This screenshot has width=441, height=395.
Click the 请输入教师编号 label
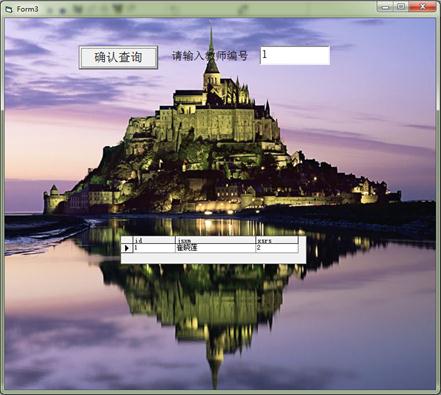point(210,56)
